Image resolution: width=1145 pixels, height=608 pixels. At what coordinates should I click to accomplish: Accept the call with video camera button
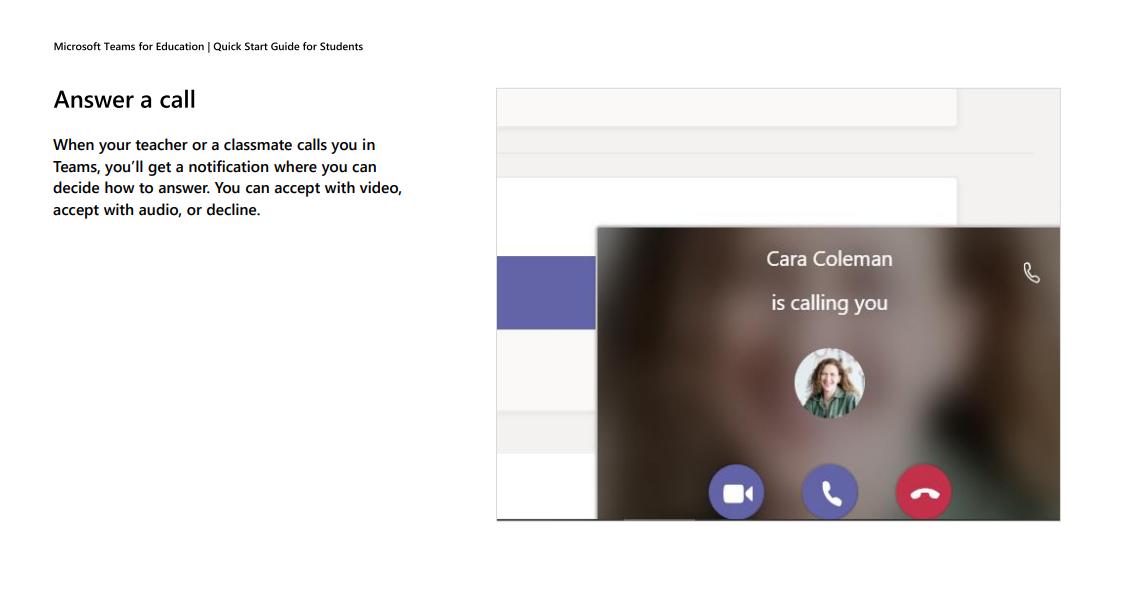coord(736,493)
